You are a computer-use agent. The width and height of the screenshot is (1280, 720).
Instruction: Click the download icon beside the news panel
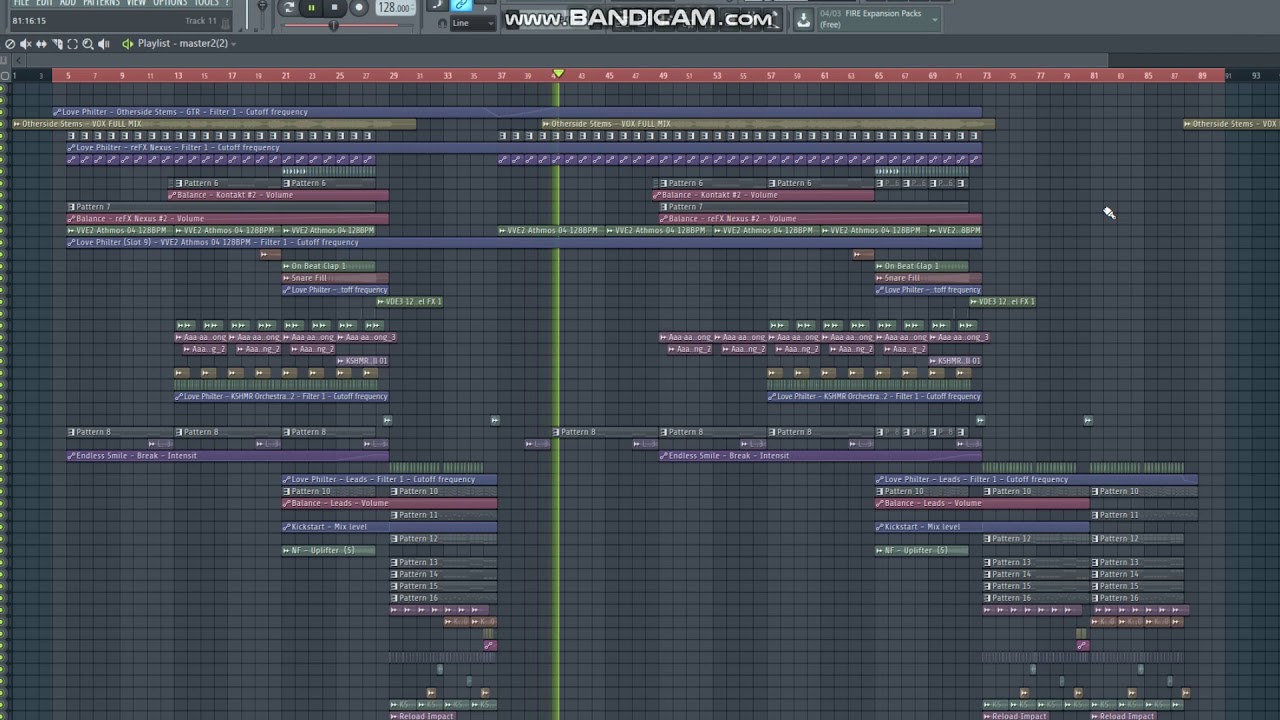click(803, 19)
